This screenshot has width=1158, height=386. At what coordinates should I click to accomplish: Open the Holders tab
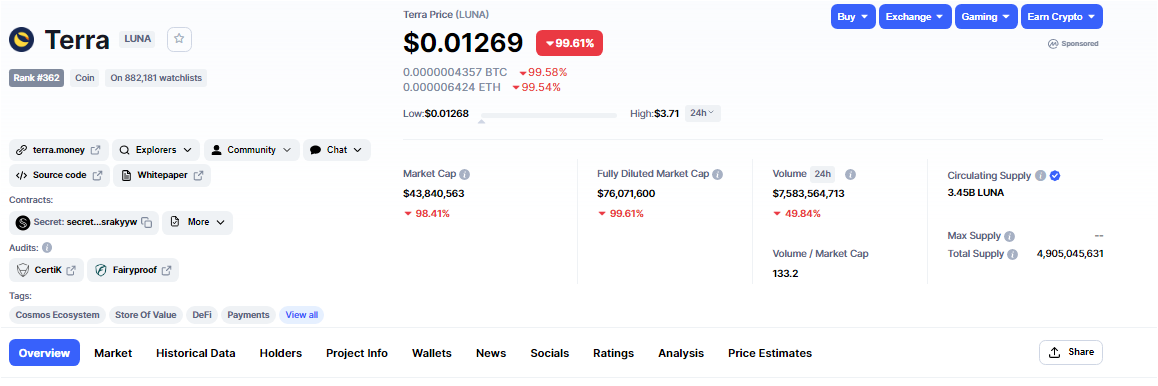(x=281, y=354)
